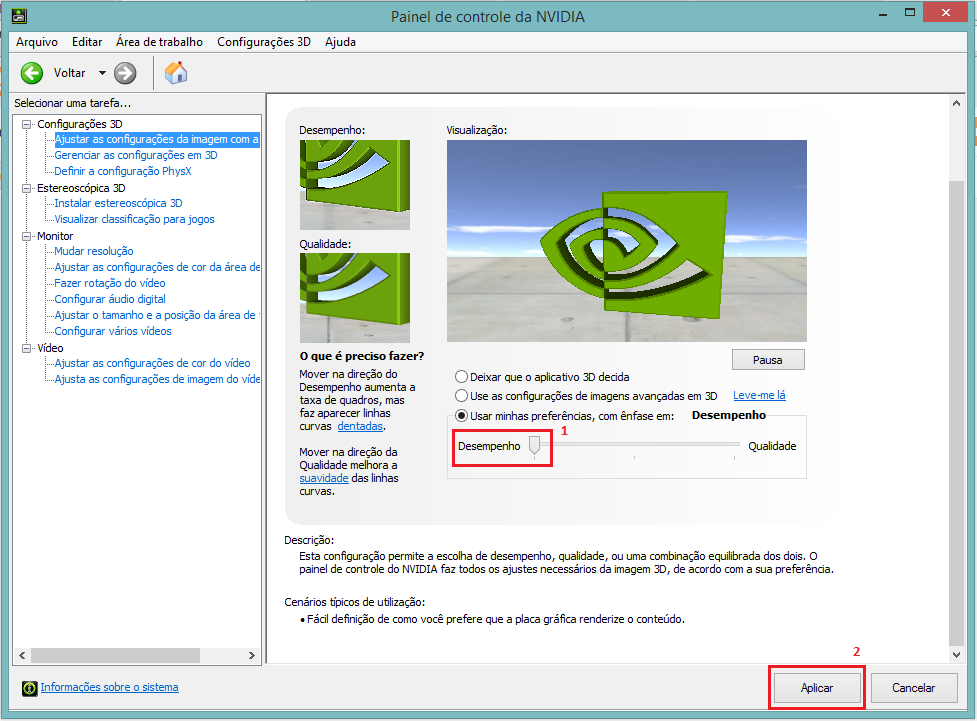
Task: Open the Ajuda menu
Action: coord(340,42)
